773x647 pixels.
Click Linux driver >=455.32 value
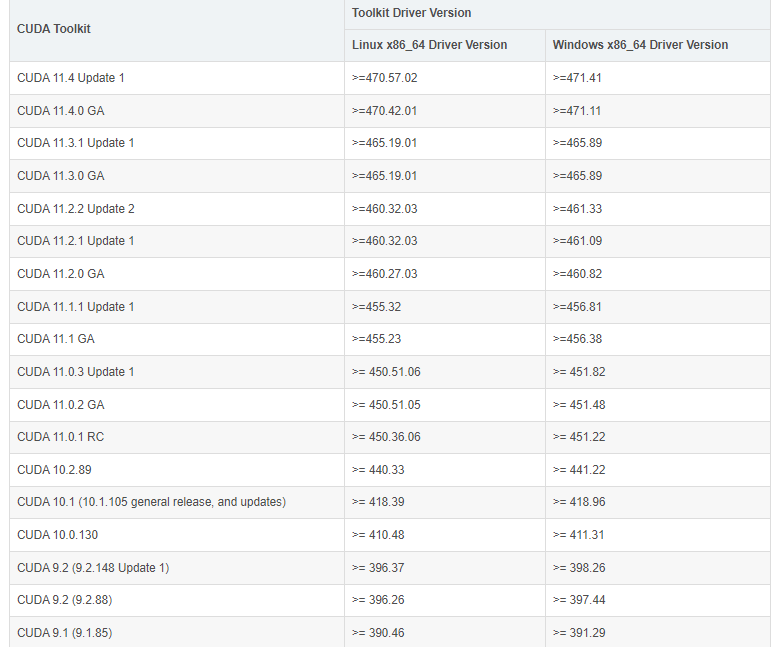pos(376,307)
